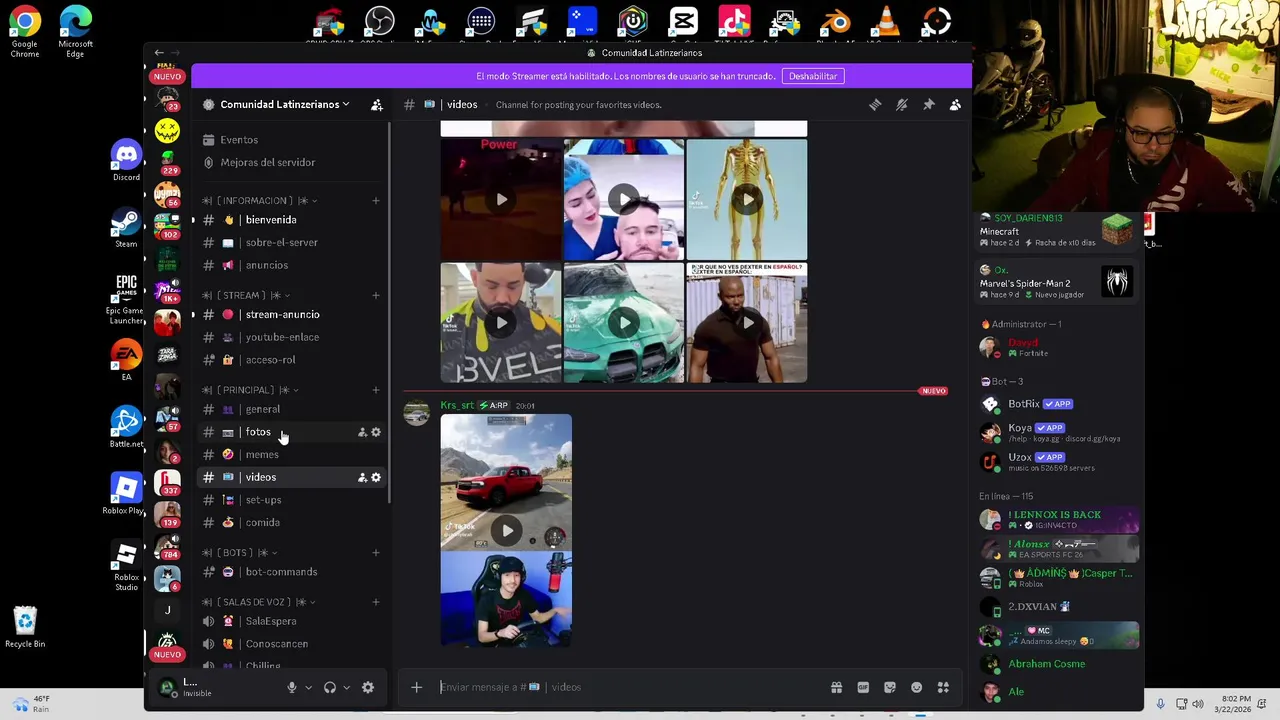Open the Threads icon in channel header

pos(875,105)
